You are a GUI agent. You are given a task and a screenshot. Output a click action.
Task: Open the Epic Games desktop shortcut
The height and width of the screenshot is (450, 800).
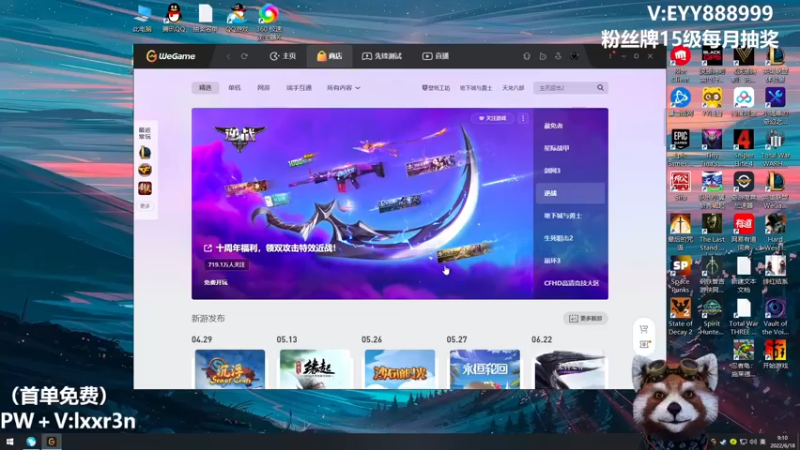680,148
